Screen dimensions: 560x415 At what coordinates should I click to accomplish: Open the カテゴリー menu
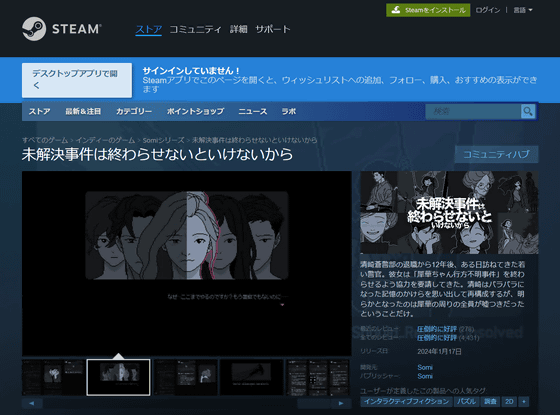134,111
